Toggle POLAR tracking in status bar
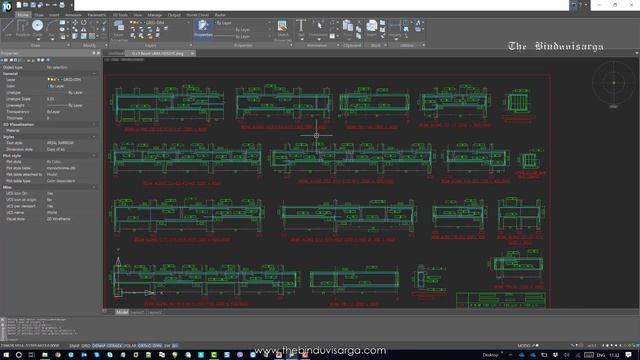 130,346
